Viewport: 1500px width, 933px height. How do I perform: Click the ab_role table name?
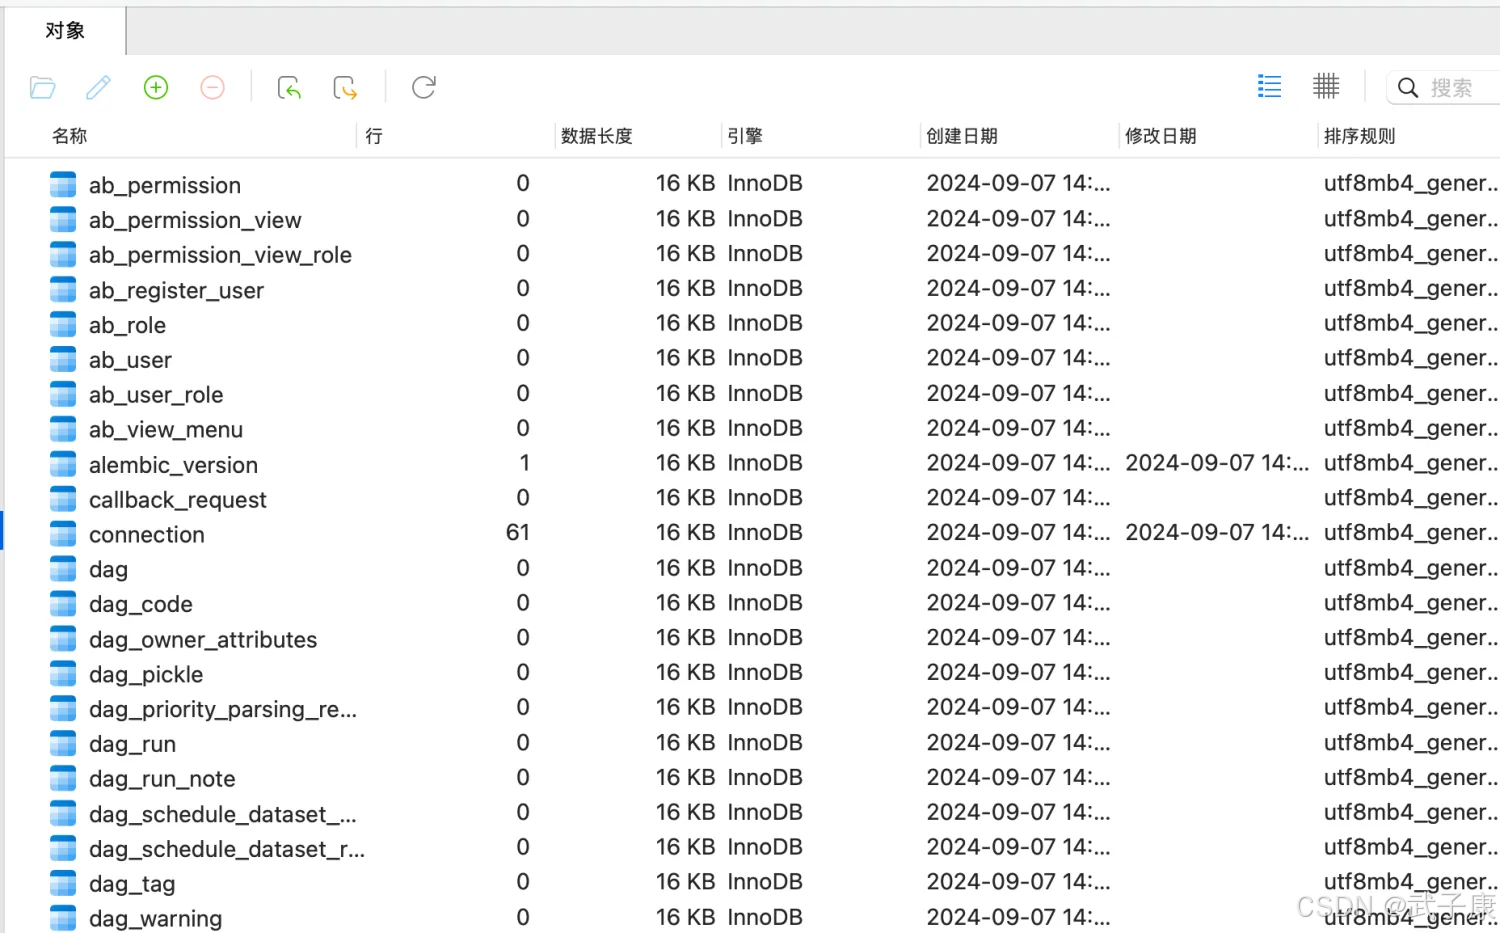pyautogui.click(x=127, y=325)
